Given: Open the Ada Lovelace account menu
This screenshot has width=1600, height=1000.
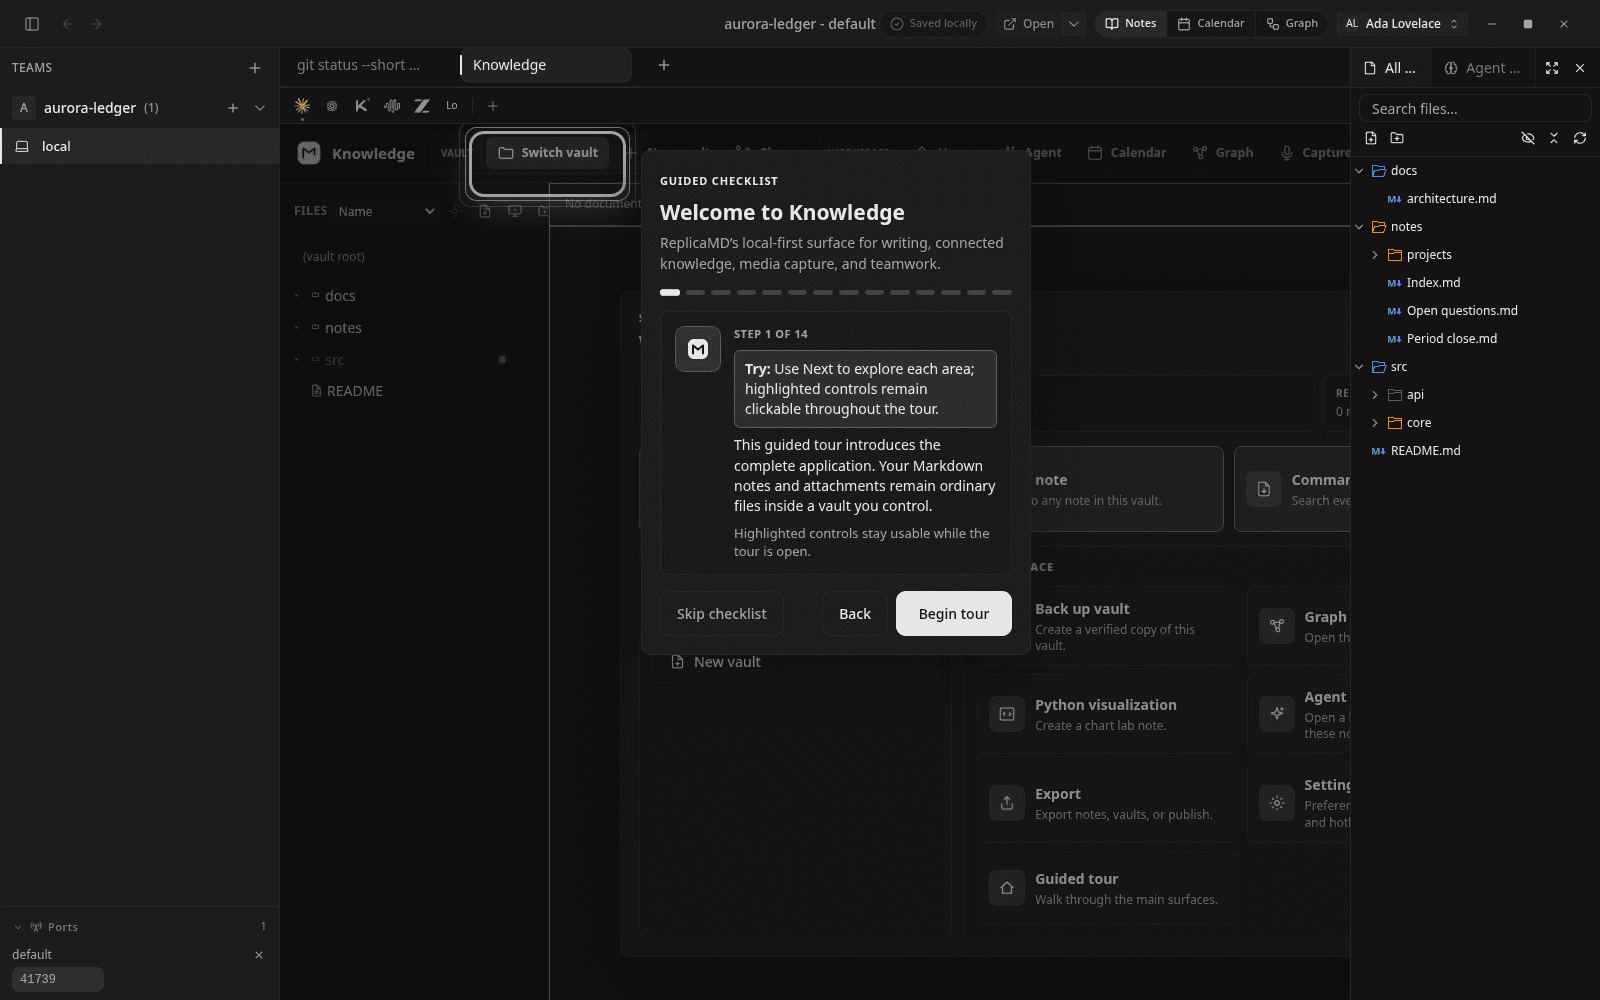Looking at the screenshot, I should 1403,24.
